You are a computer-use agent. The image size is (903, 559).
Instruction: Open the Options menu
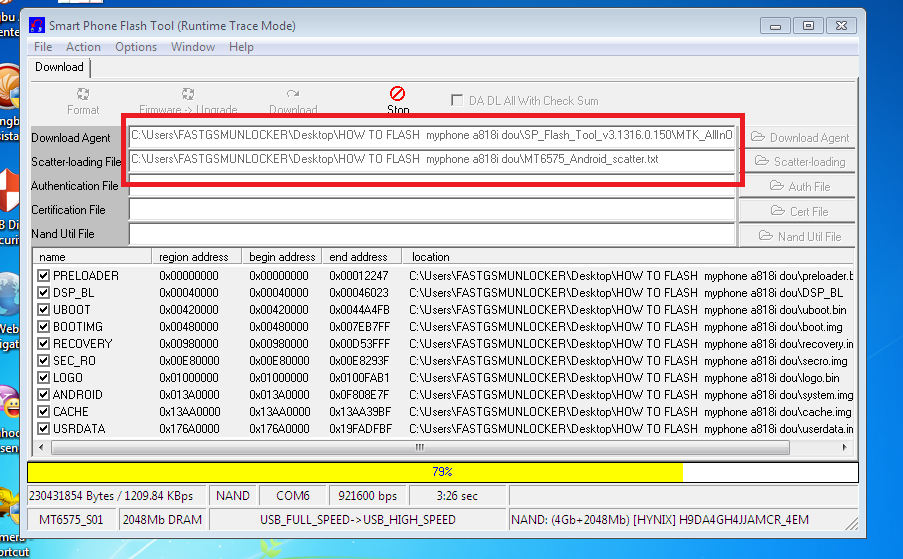click(x=136, y=47)
